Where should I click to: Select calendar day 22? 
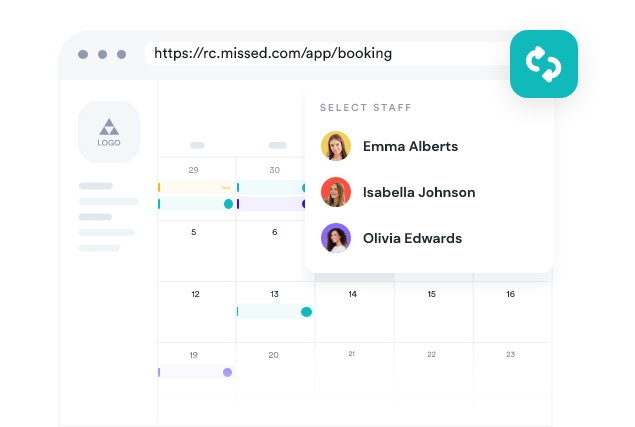point(431,355)
